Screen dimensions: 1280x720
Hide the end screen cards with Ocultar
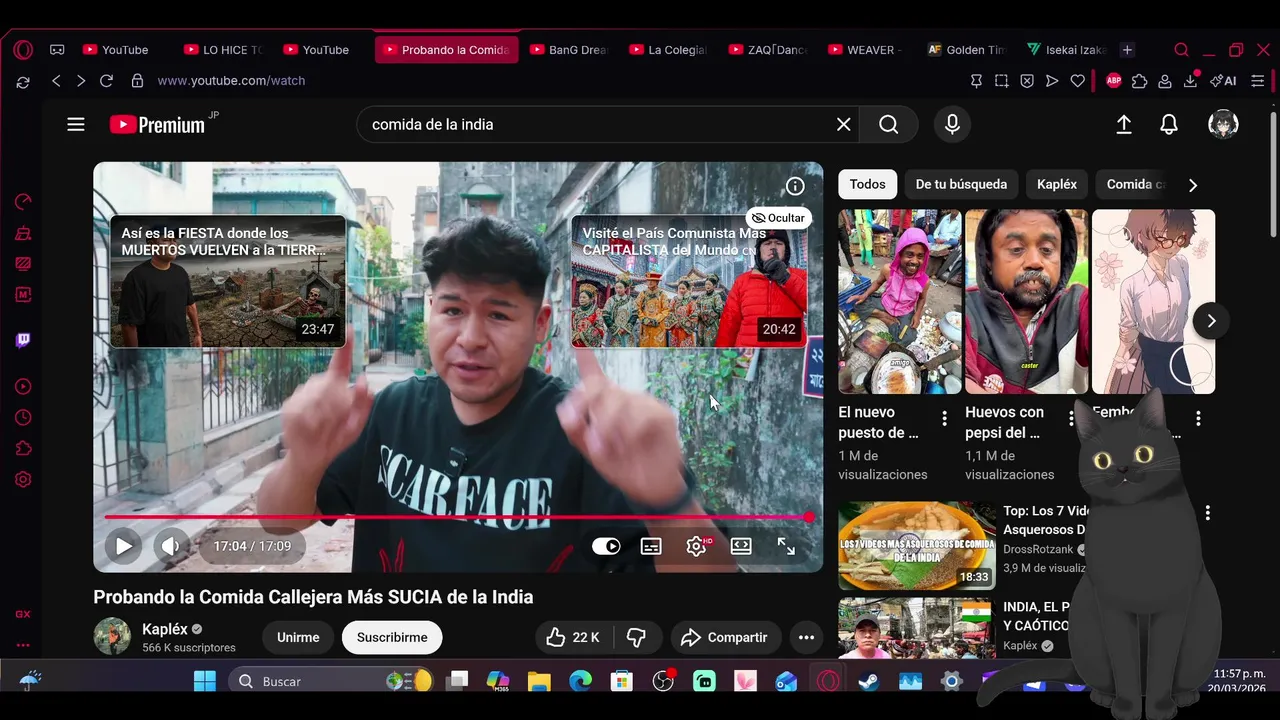click(x=778, y=218)
